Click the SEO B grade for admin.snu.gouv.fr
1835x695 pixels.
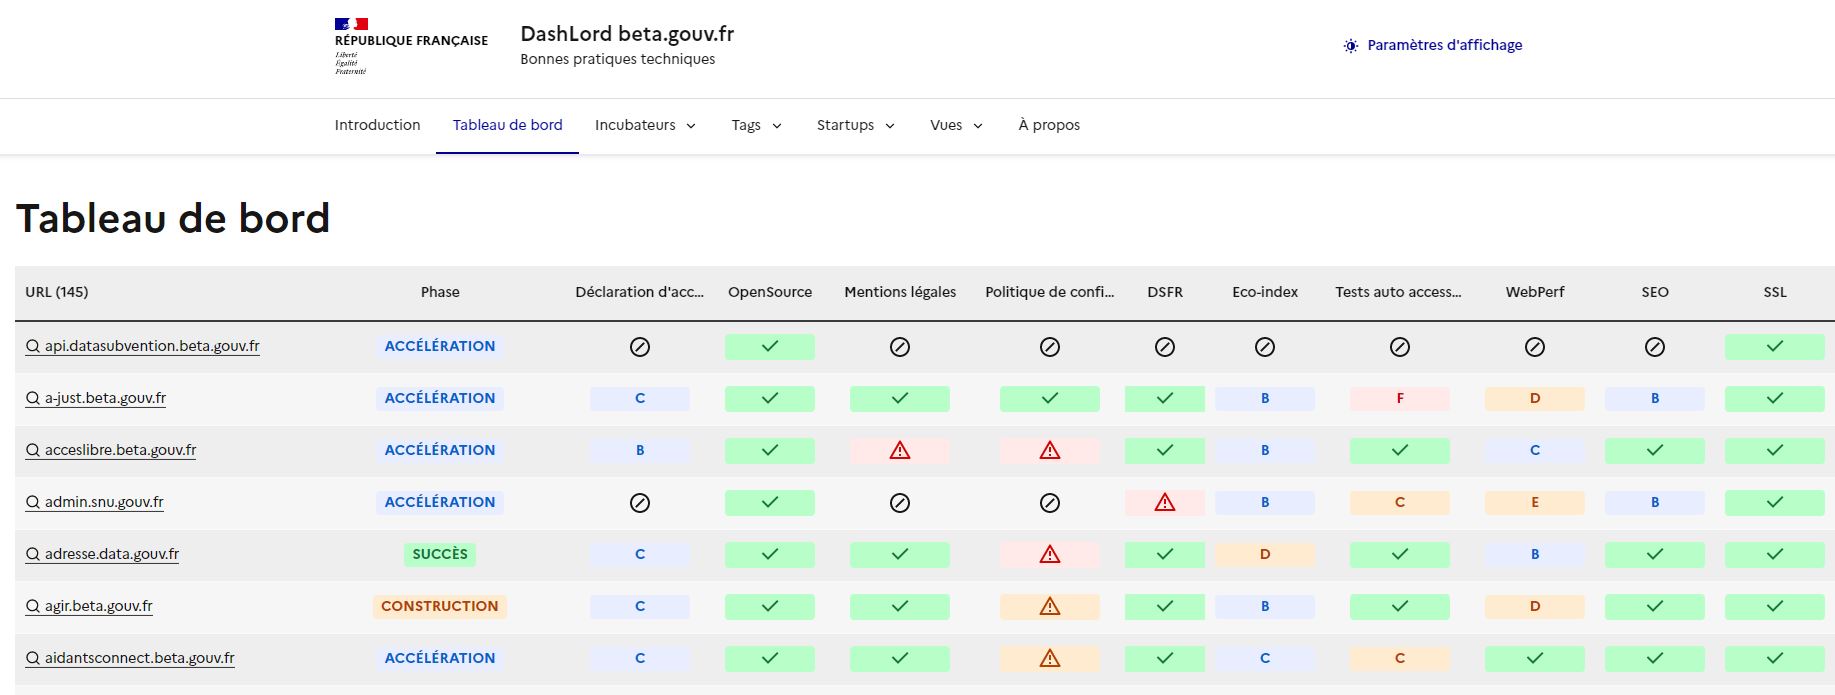(1655, 503)
